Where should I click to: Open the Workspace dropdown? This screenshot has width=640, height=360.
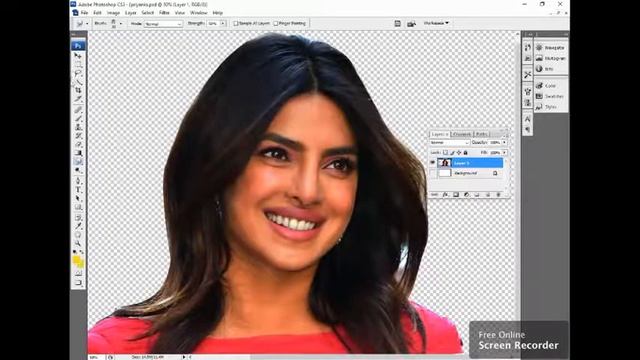click(436, 23)
